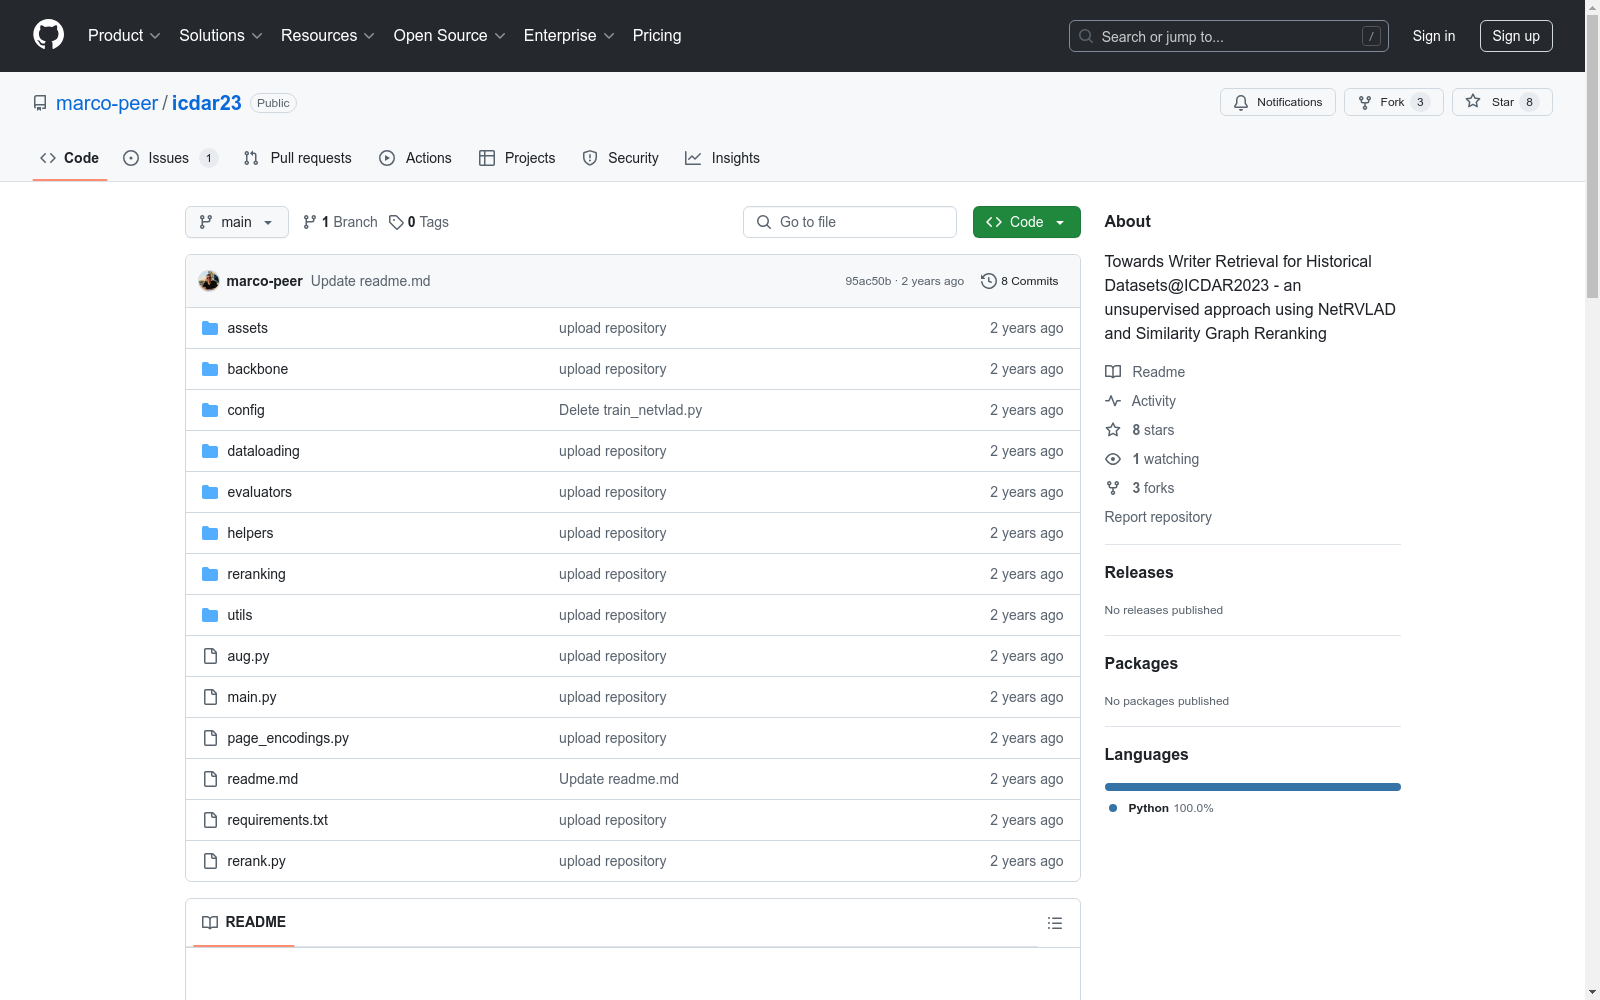Expand the Enterprise menu
The image size is (1600, 1000).
click(x=569, y=36)
